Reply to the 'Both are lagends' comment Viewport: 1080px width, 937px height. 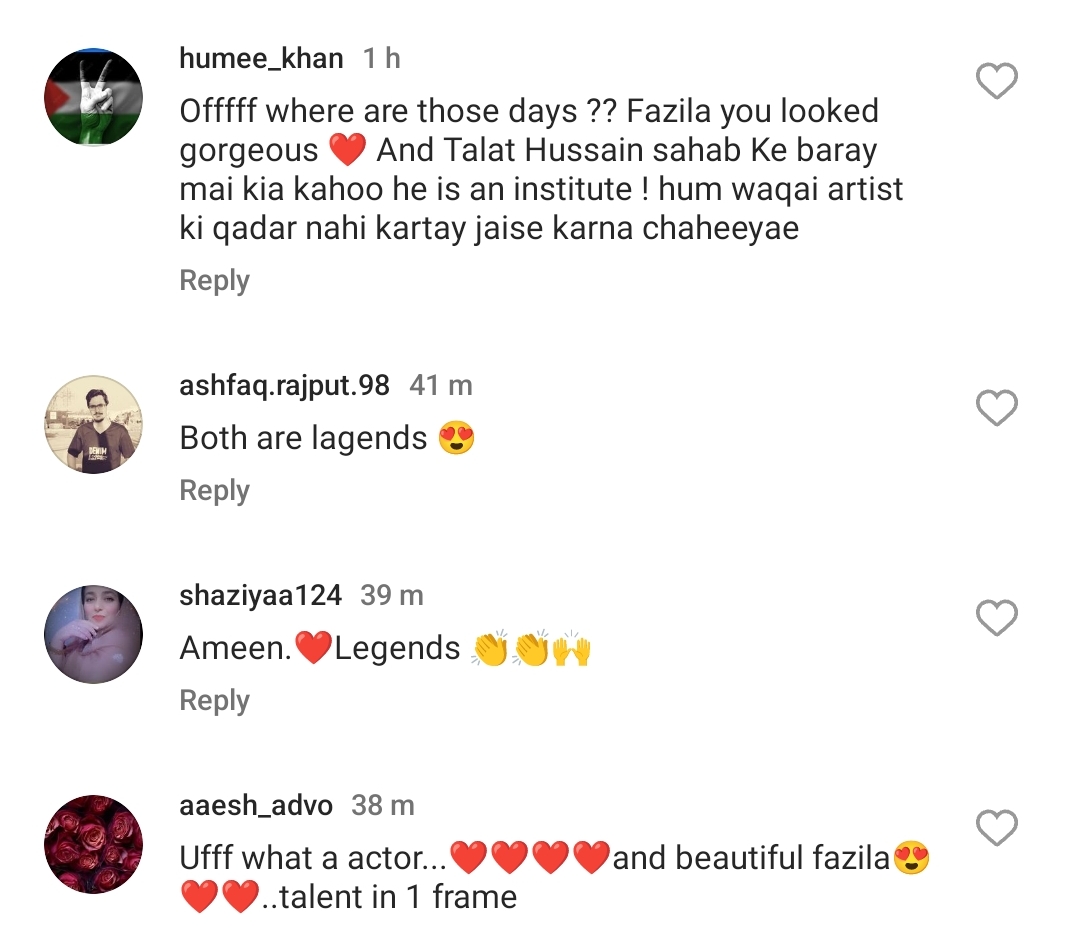pyautogui.click(x=213, y=490)
